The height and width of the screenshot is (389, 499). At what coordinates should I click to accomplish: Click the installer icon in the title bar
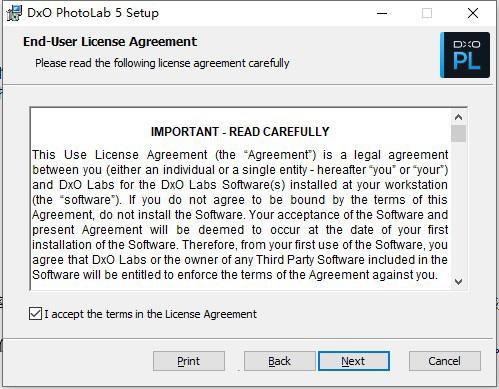click(x=14, y=13)
